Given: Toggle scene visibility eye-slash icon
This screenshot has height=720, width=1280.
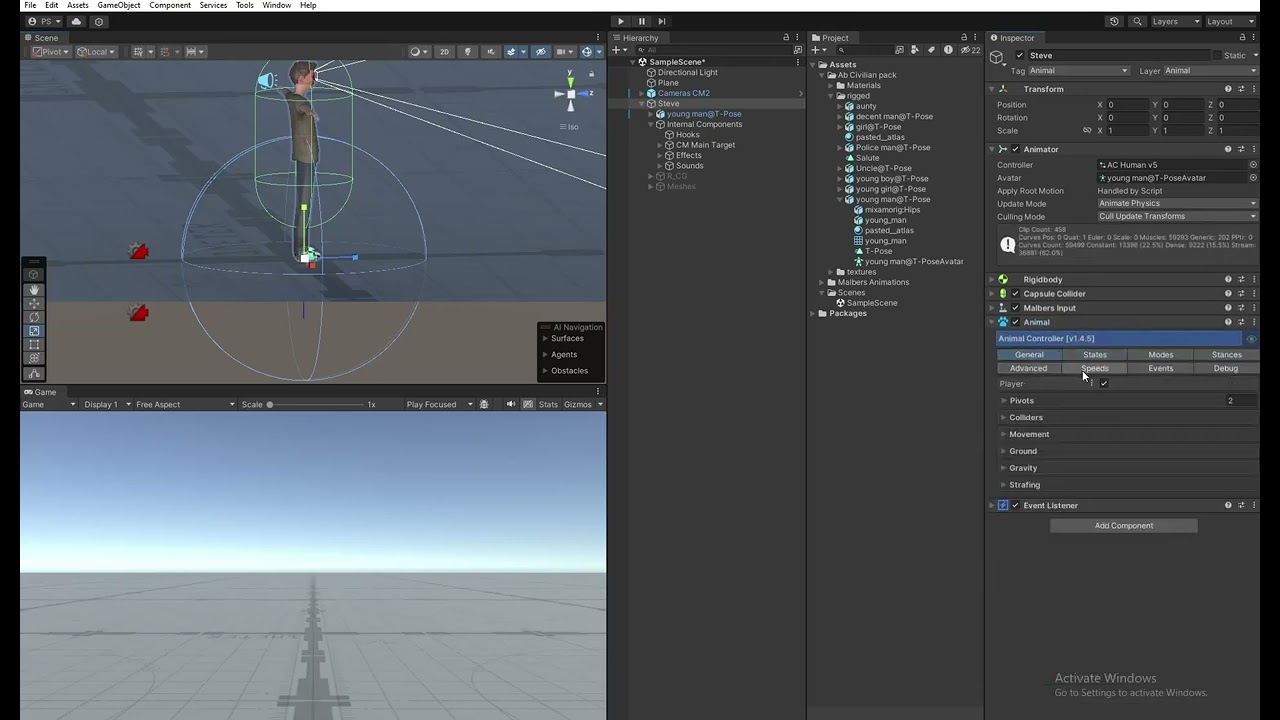Looking at the screenshot, I should pos(541,52).
